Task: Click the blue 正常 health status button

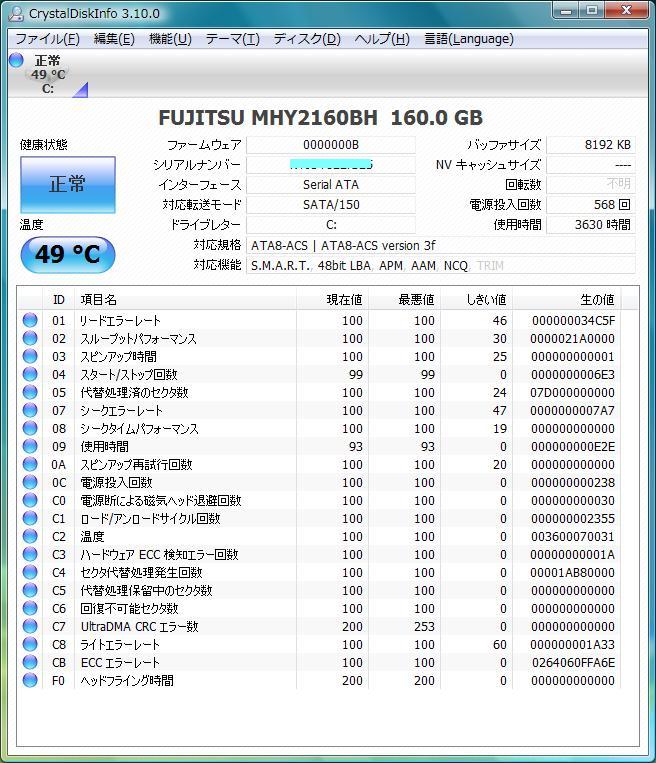Action: [68, 184]
